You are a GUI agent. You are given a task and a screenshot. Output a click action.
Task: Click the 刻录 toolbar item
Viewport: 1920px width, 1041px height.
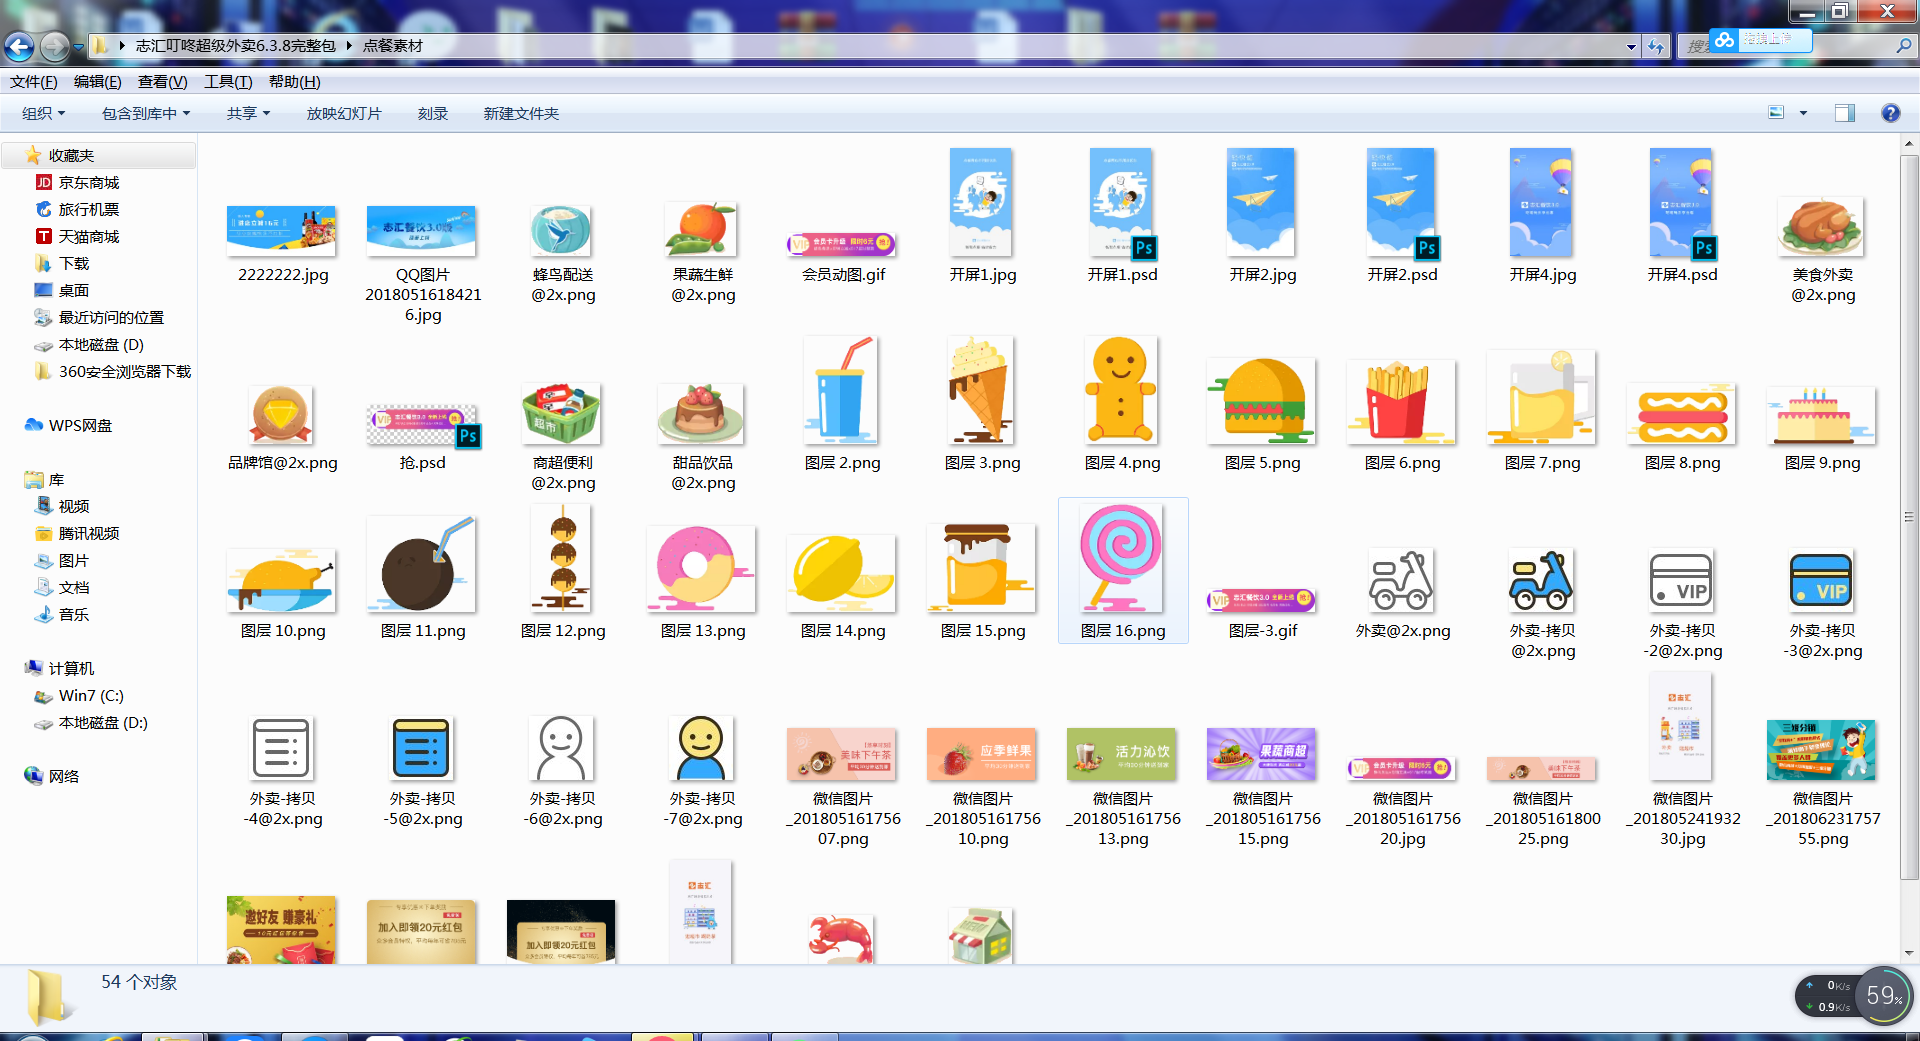coord(432,113)
